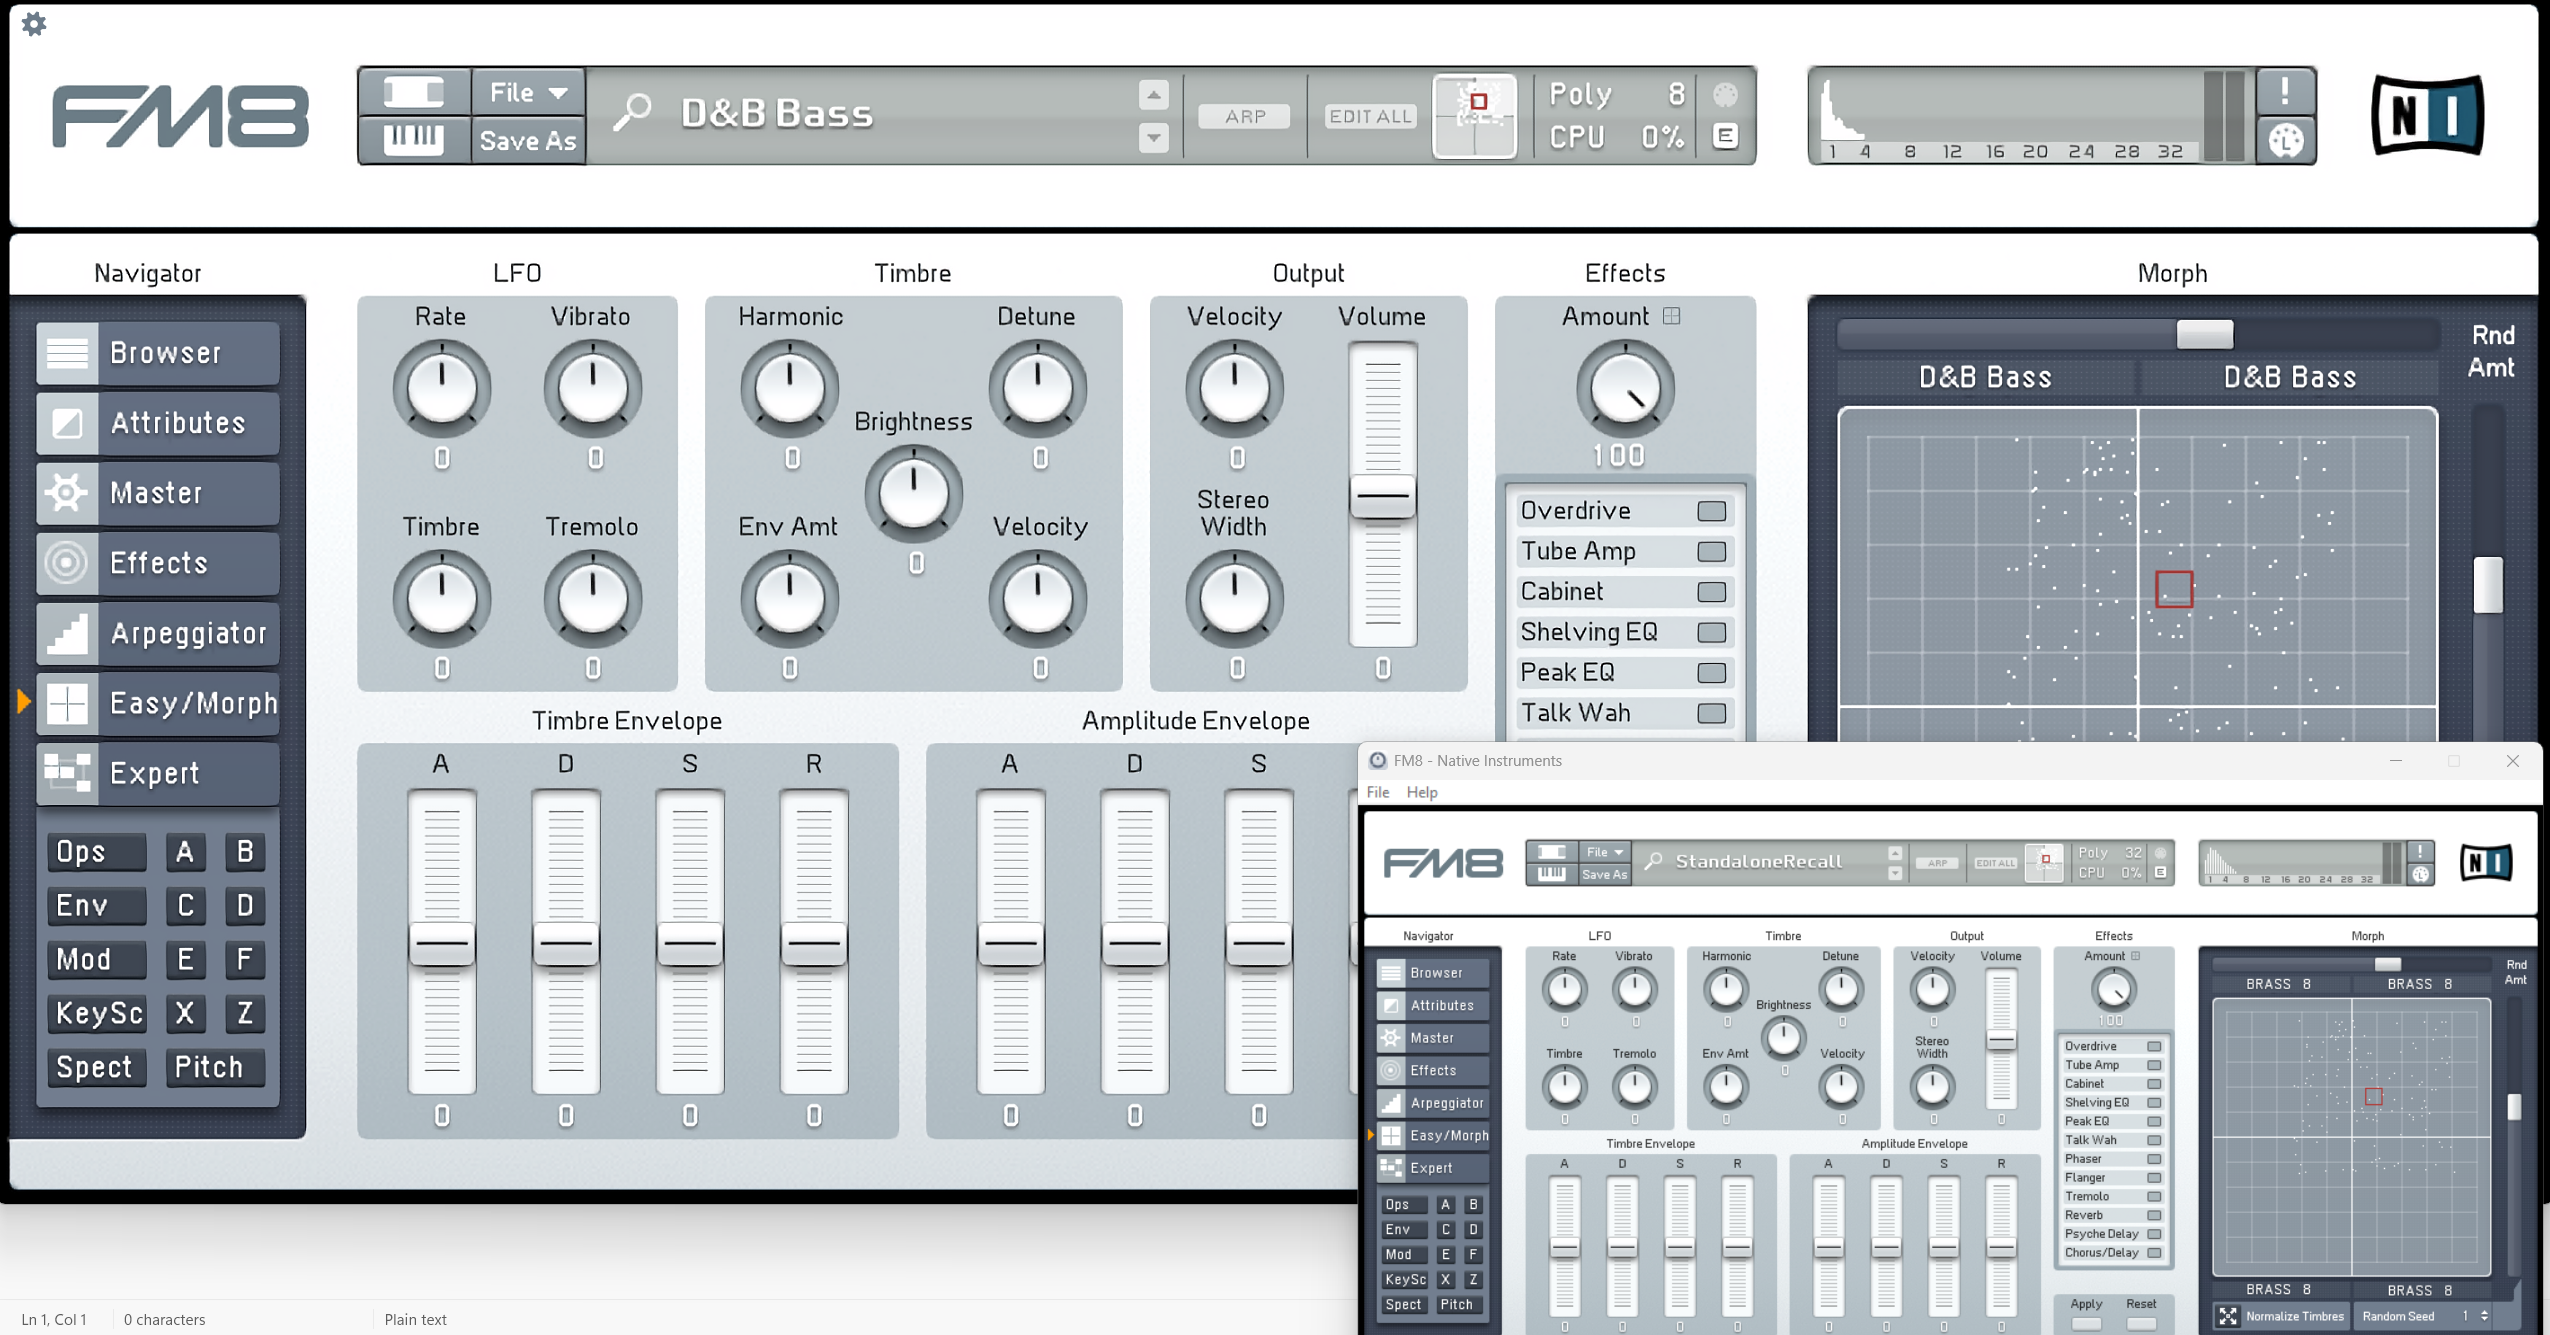
Task: Click the NI logo in D&B Bass window
Action: [2427, 115]
